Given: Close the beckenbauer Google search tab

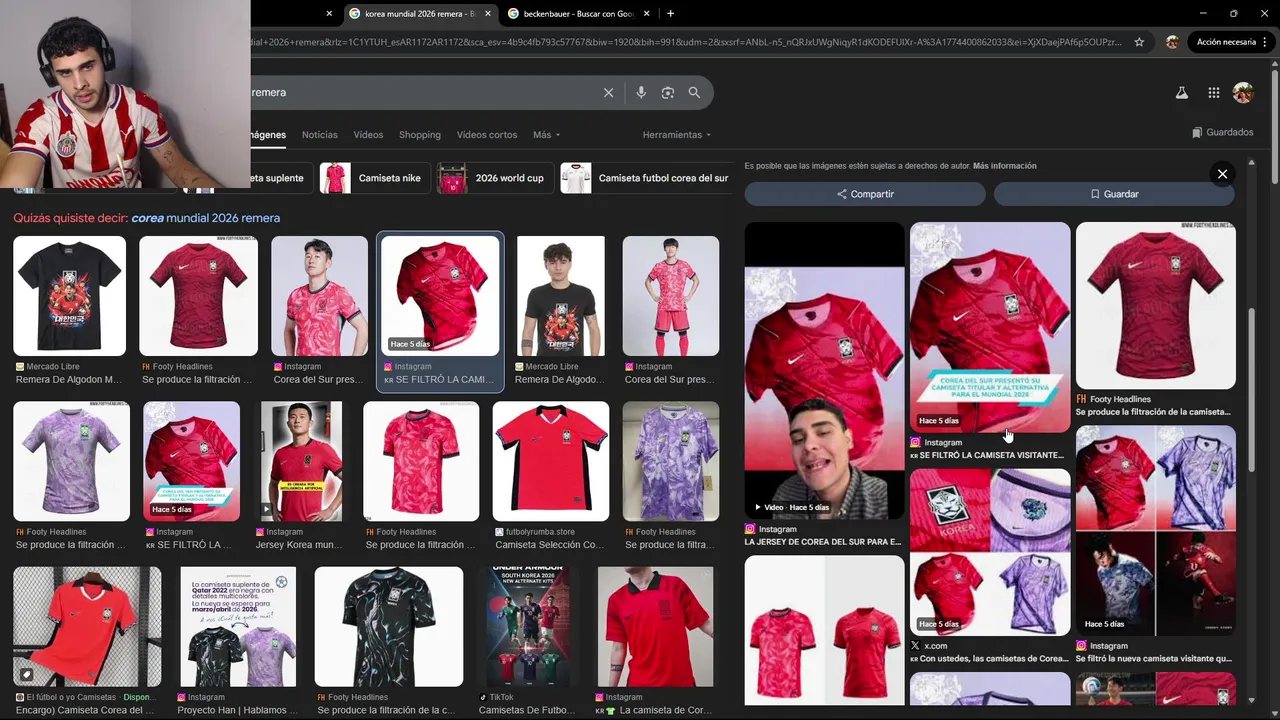Looking at the screenshot, I should [x=647, y=14].
